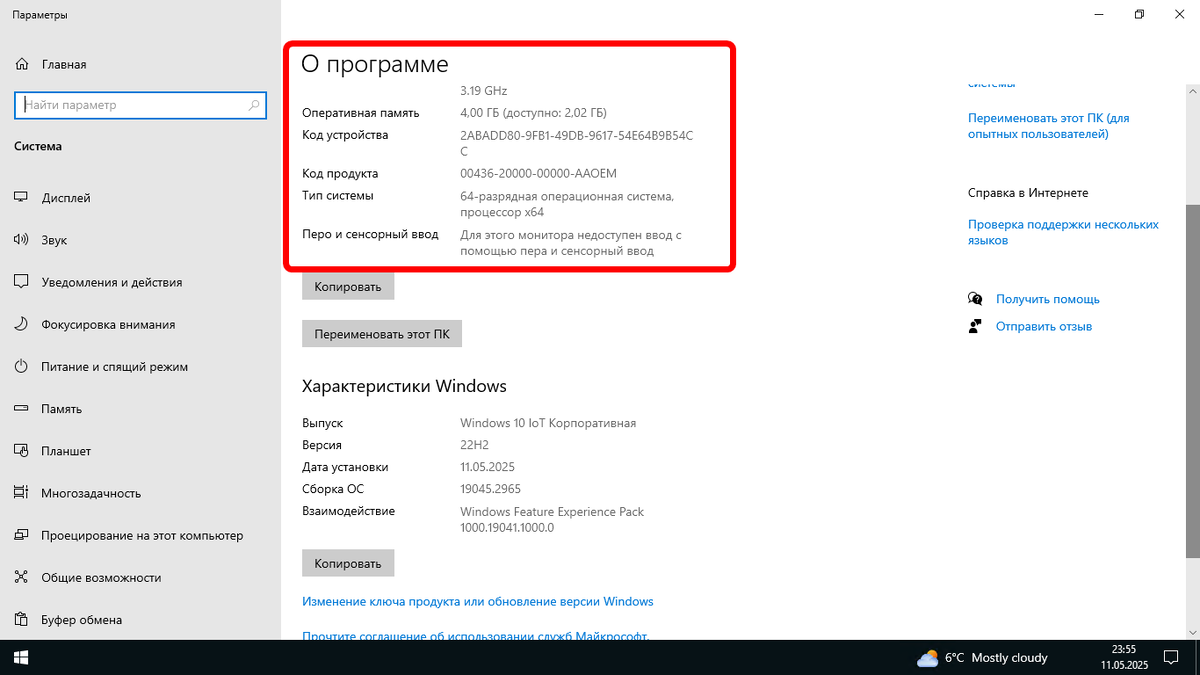Open the Windows Start menu
This screenshot has width=1200, height=675.
(21, 658)
